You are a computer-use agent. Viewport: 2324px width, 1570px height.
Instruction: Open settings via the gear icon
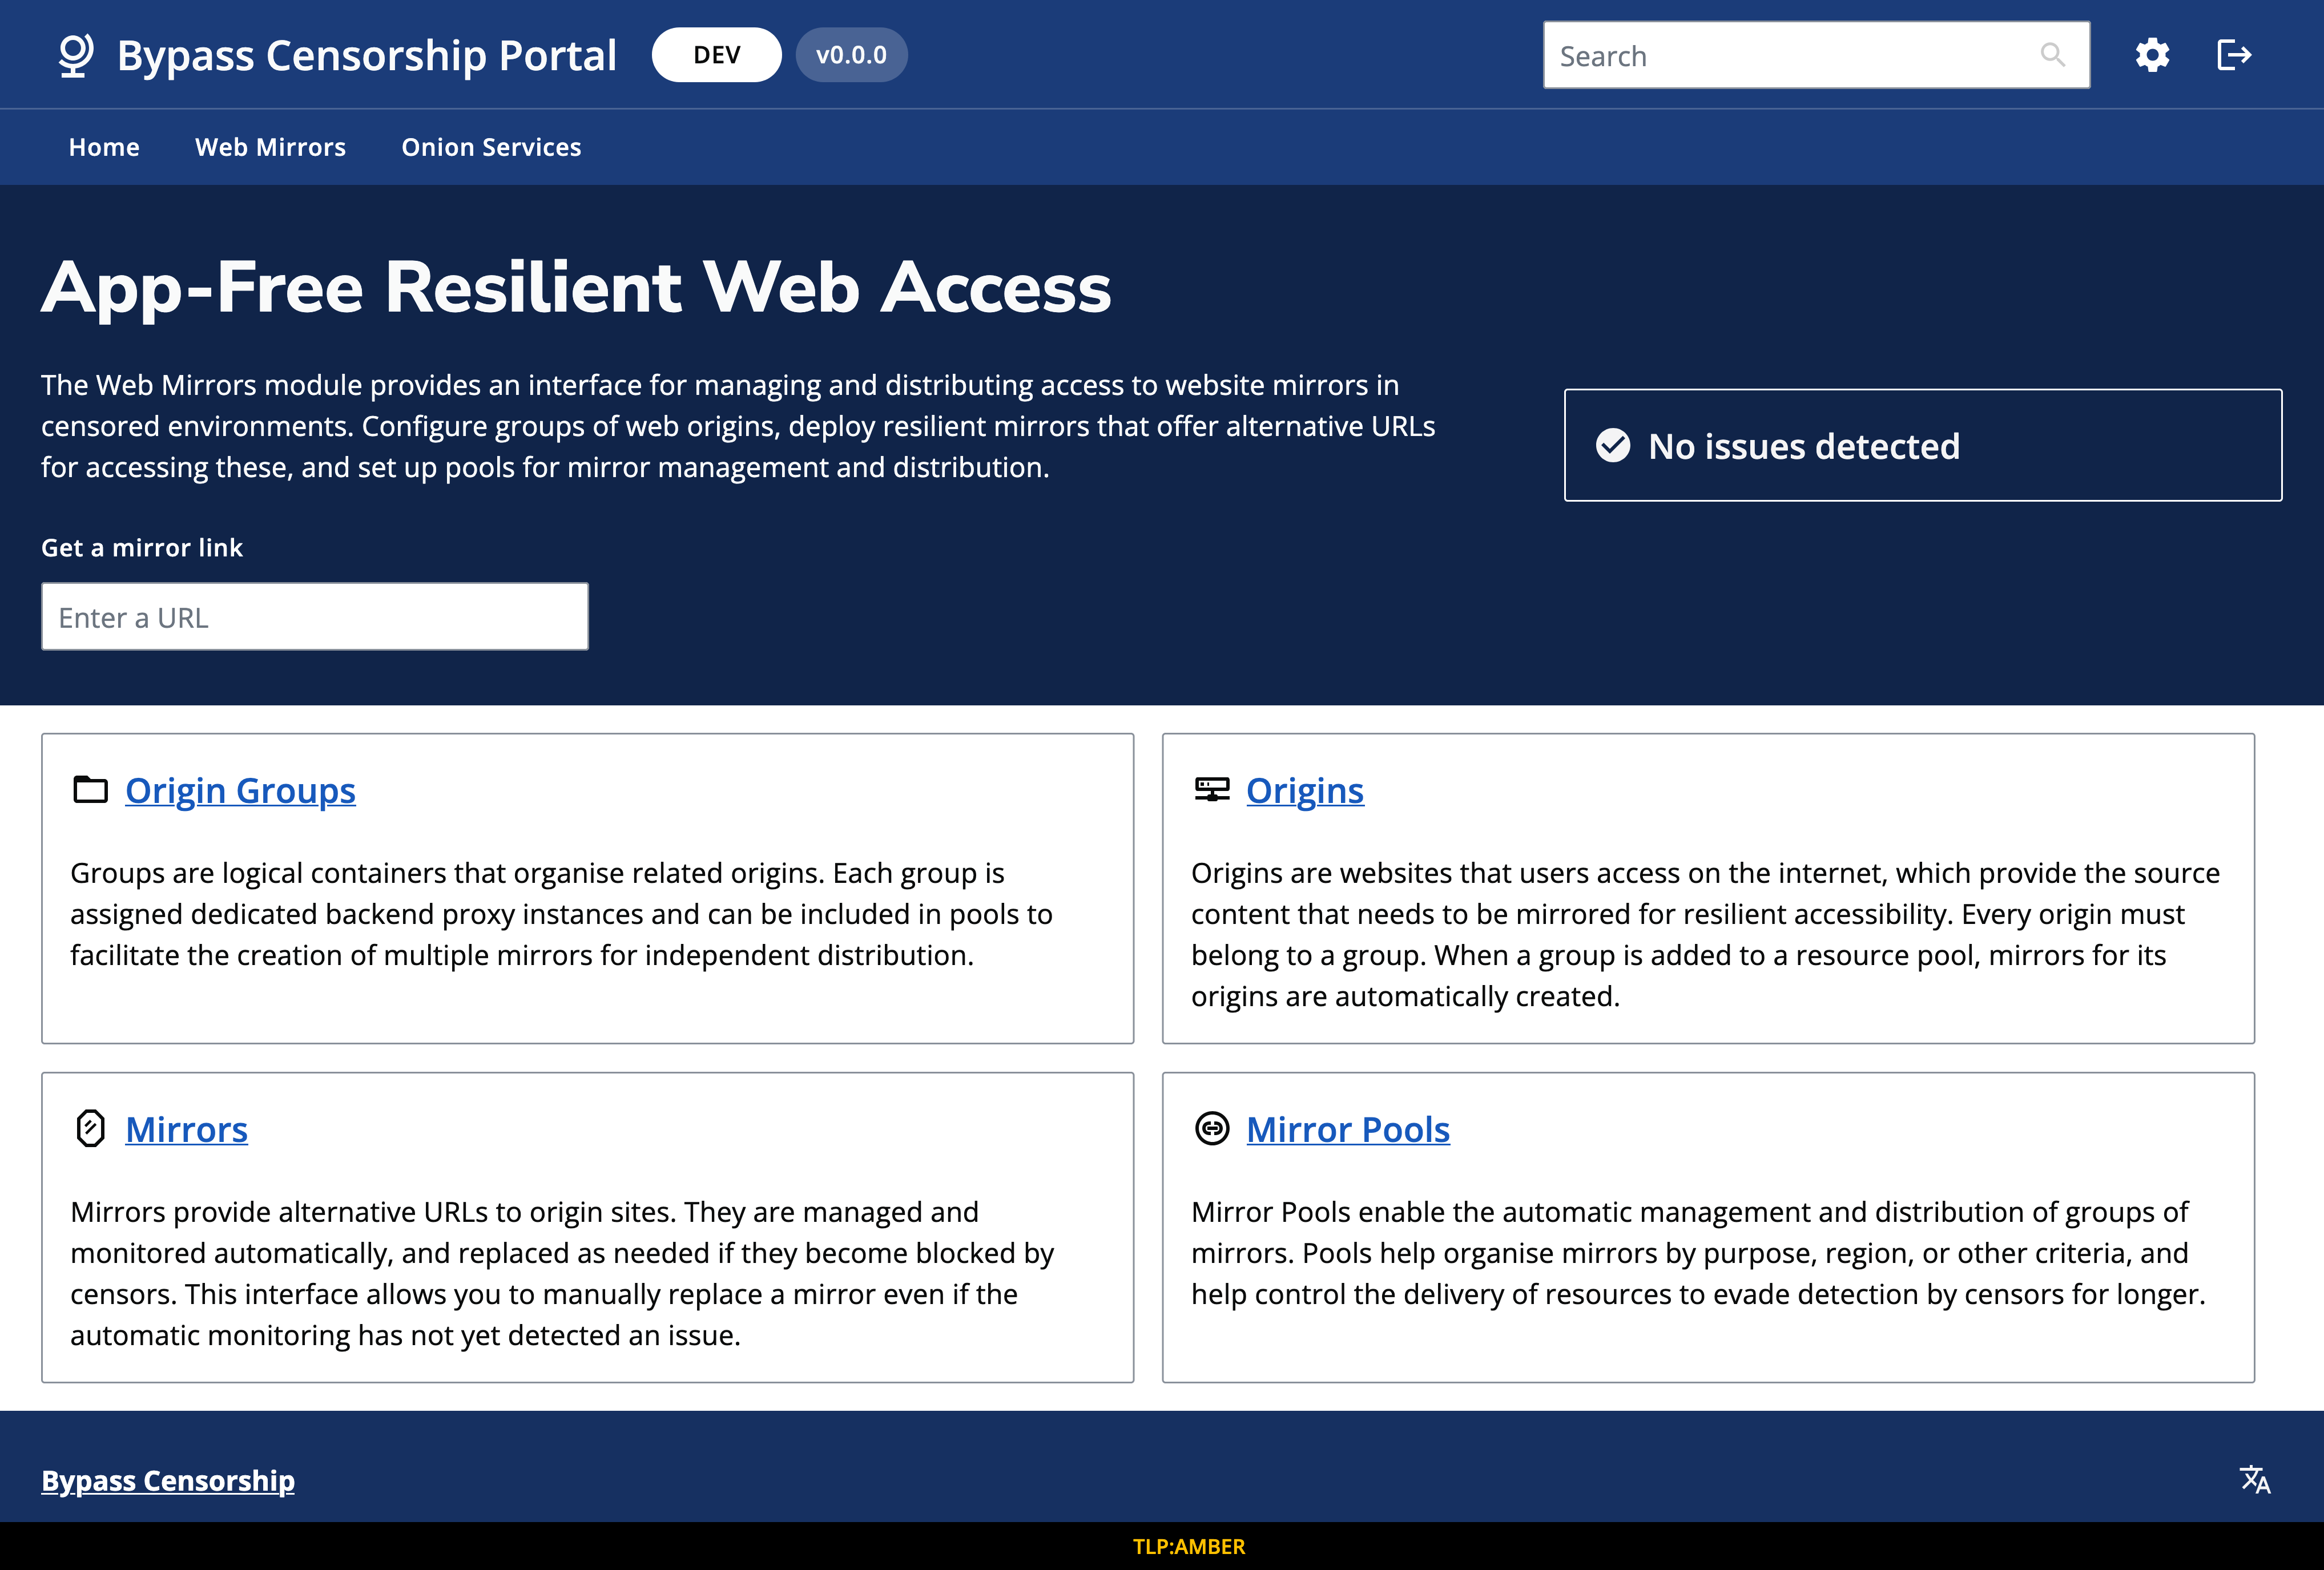click(2152, 55)
